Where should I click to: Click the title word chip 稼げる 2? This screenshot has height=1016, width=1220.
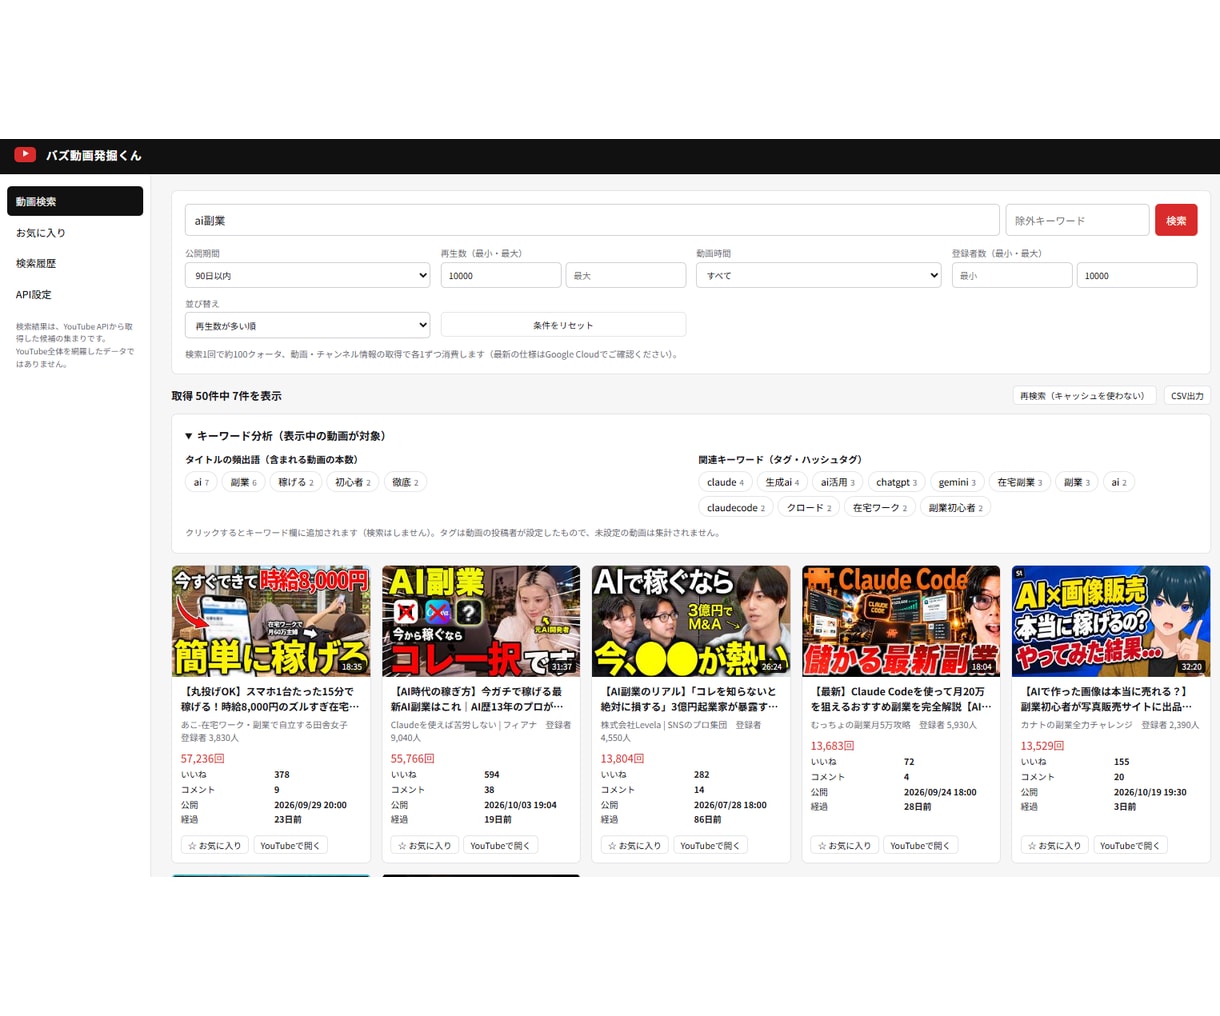coord(295,482)
